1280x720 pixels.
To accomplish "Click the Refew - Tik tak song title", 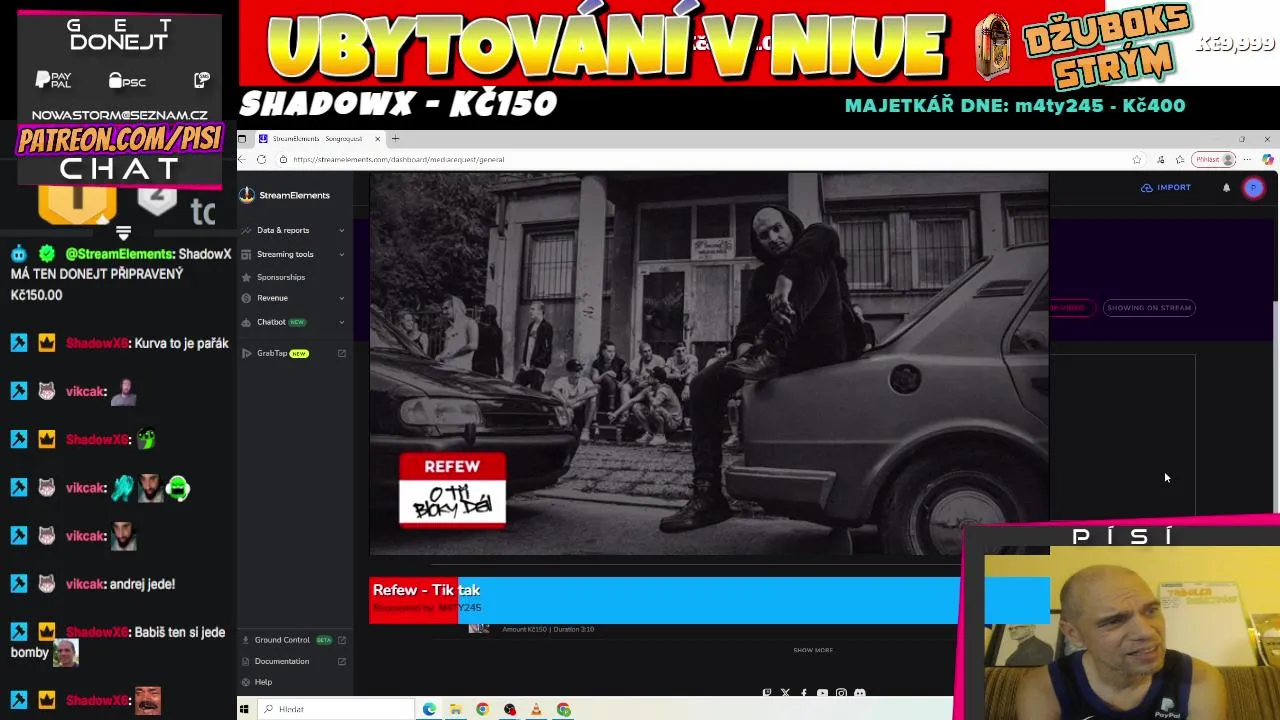I will (x=427, y=590).
